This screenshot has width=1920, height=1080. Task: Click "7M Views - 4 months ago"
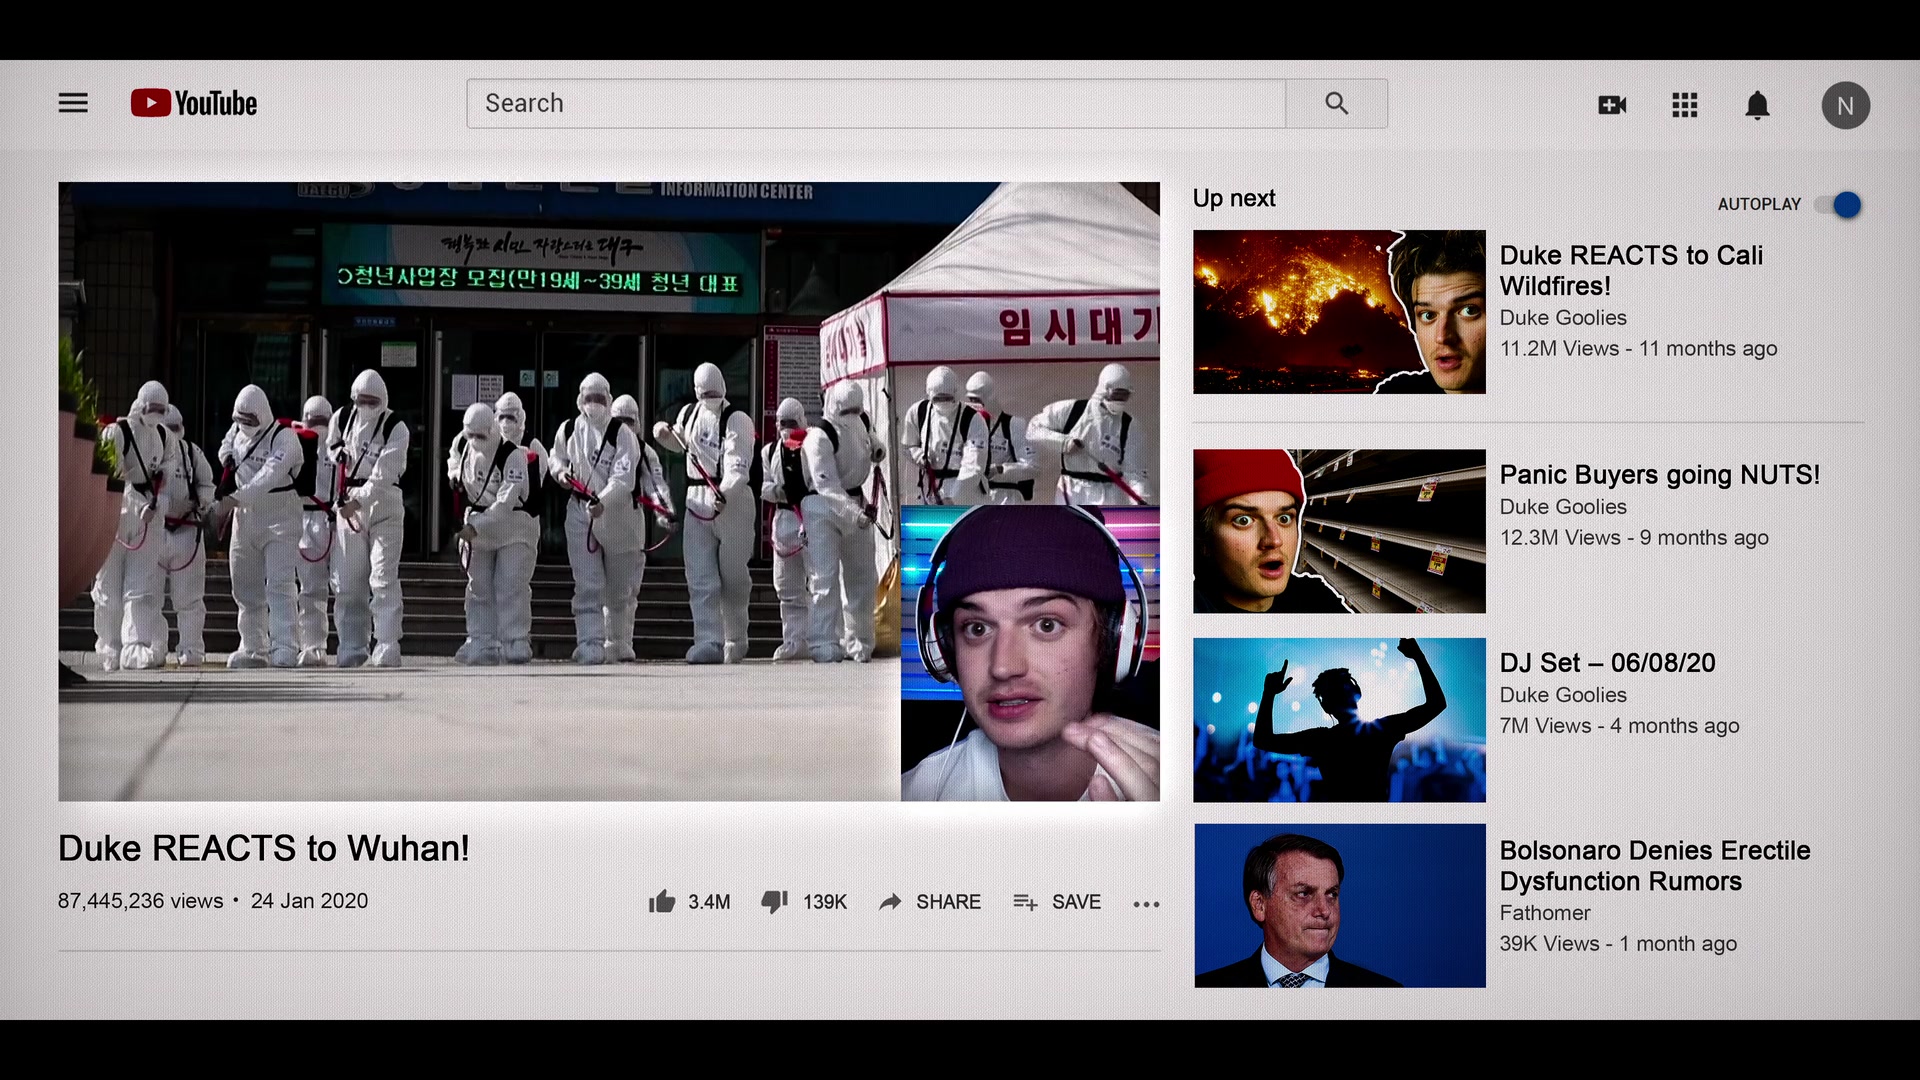pyautogui.click(x=1619, y=725)
